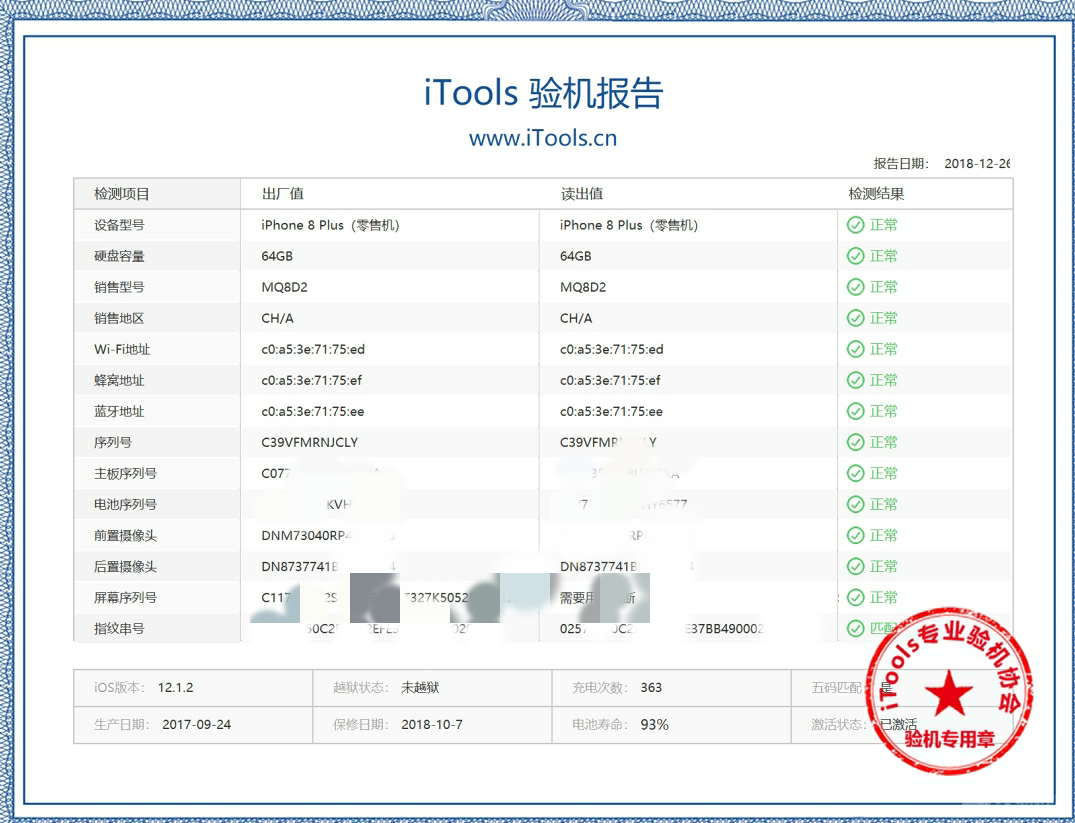Select the 销售型号 row label
1075x823 pixels.
click(x=119, y=287)
